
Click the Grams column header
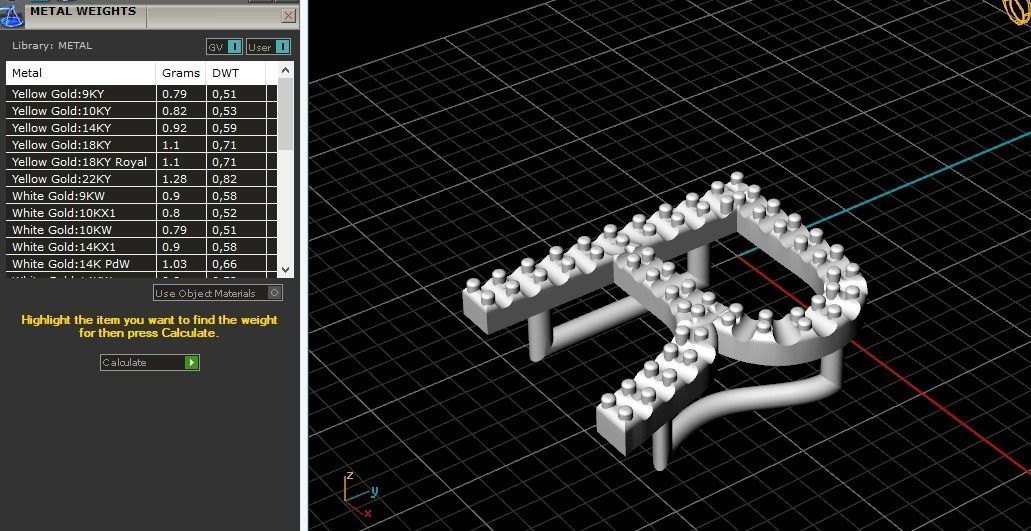click(x=181, y=73)
